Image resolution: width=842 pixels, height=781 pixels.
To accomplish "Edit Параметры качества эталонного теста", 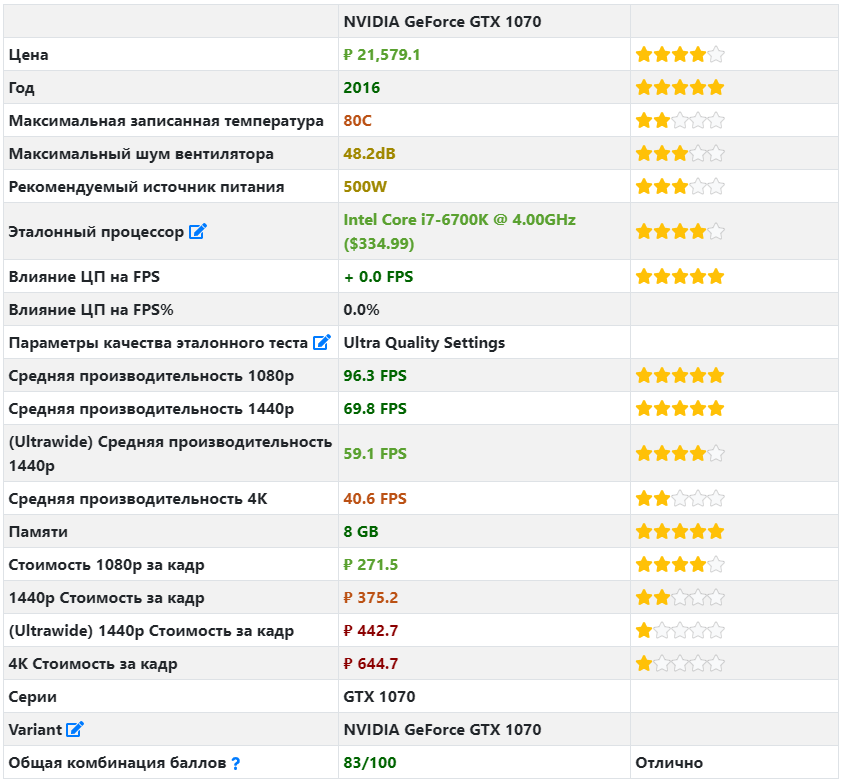I will pyautogui.click(x=321, y=342).
